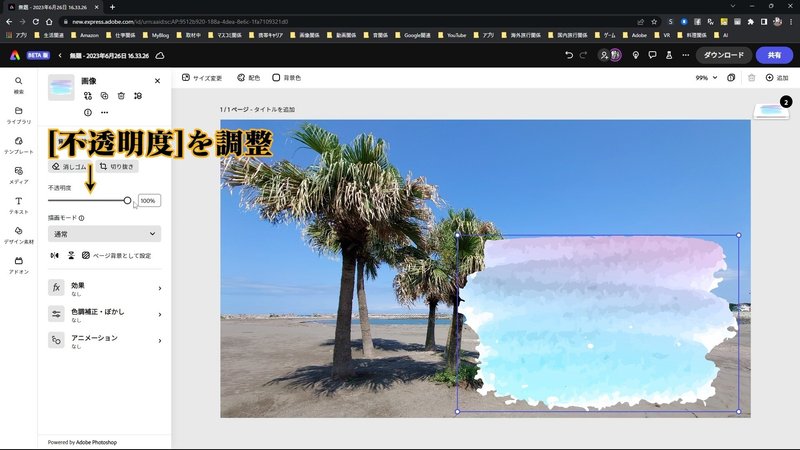Screen dimensions: 800x450
Task: Expand the 色調補正・ぼかし adjustments section
Action: (105, 314)
